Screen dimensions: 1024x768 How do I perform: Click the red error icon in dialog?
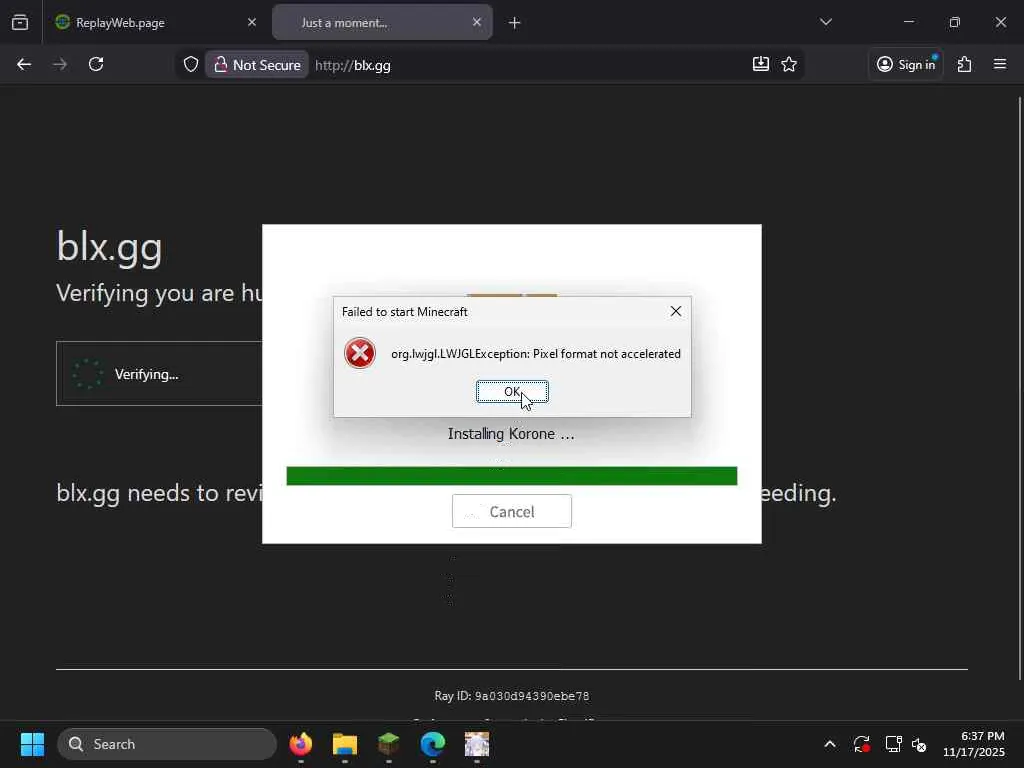[x=360, y=353]
